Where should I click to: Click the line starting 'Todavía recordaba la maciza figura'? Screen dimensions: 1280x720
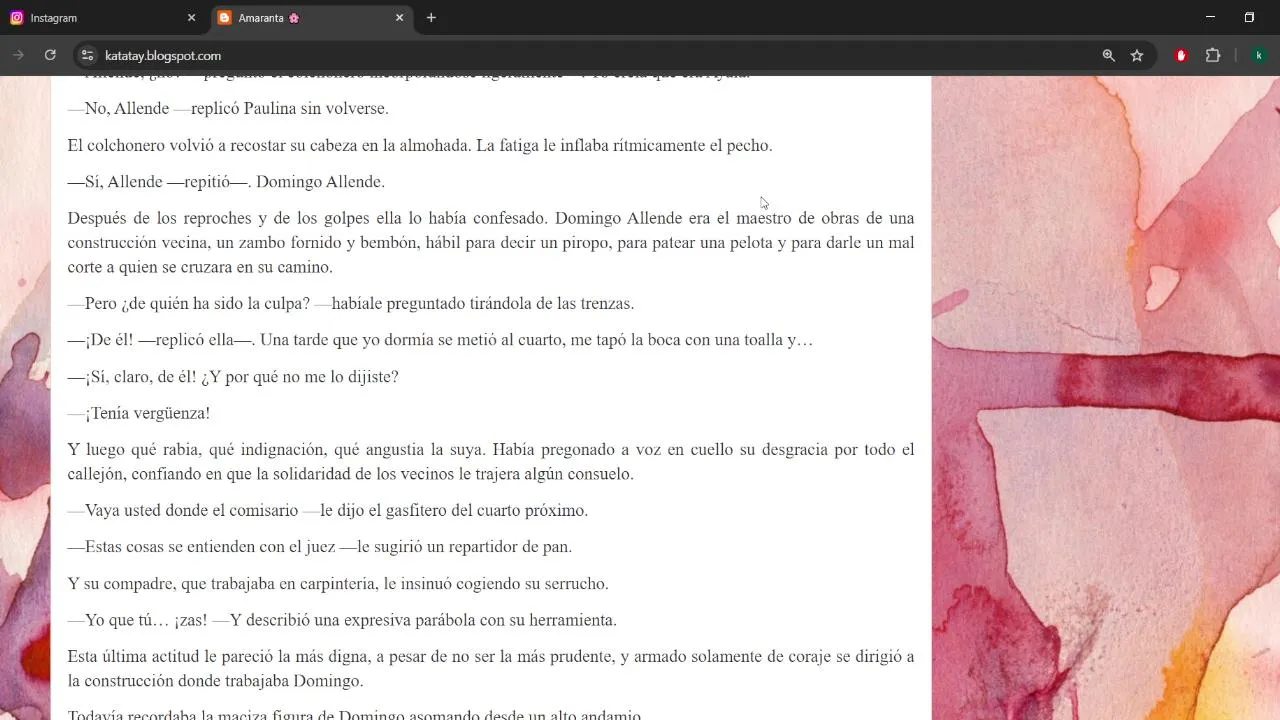point(355,714)
